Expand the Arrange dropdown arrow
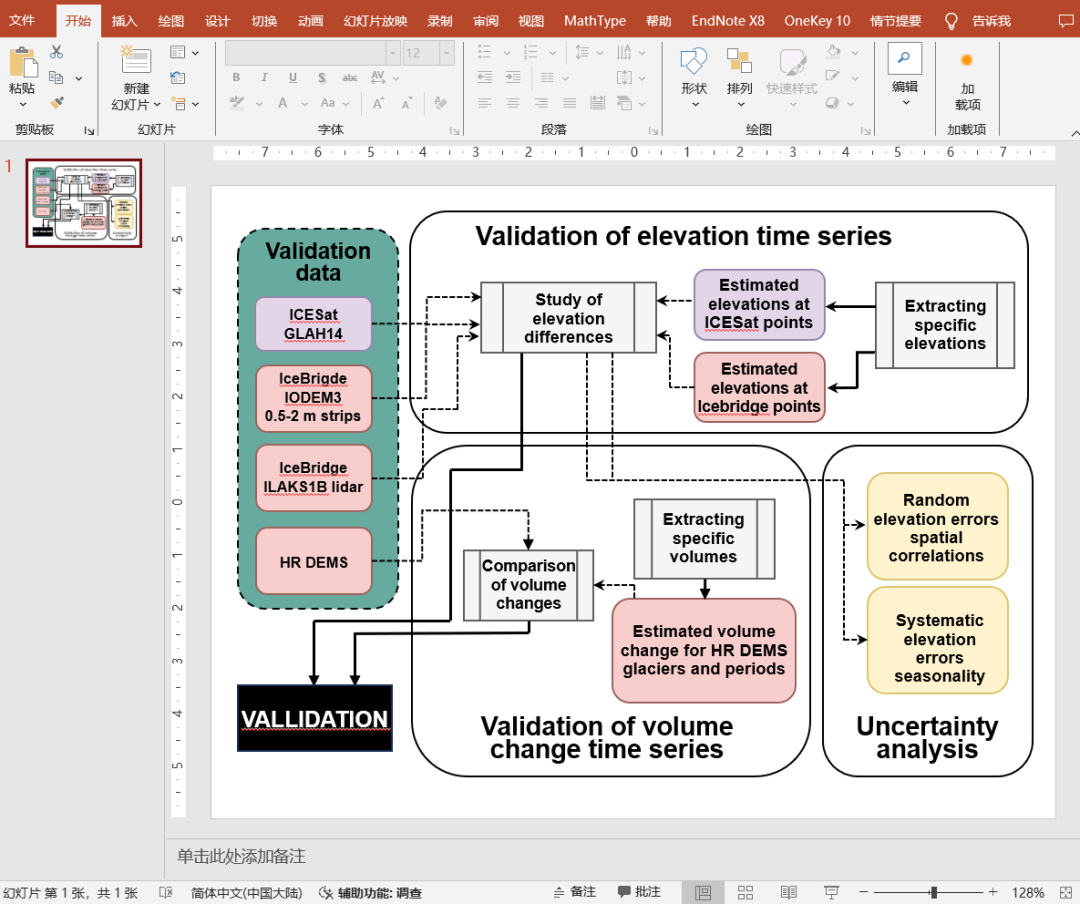 pos(740,105)
